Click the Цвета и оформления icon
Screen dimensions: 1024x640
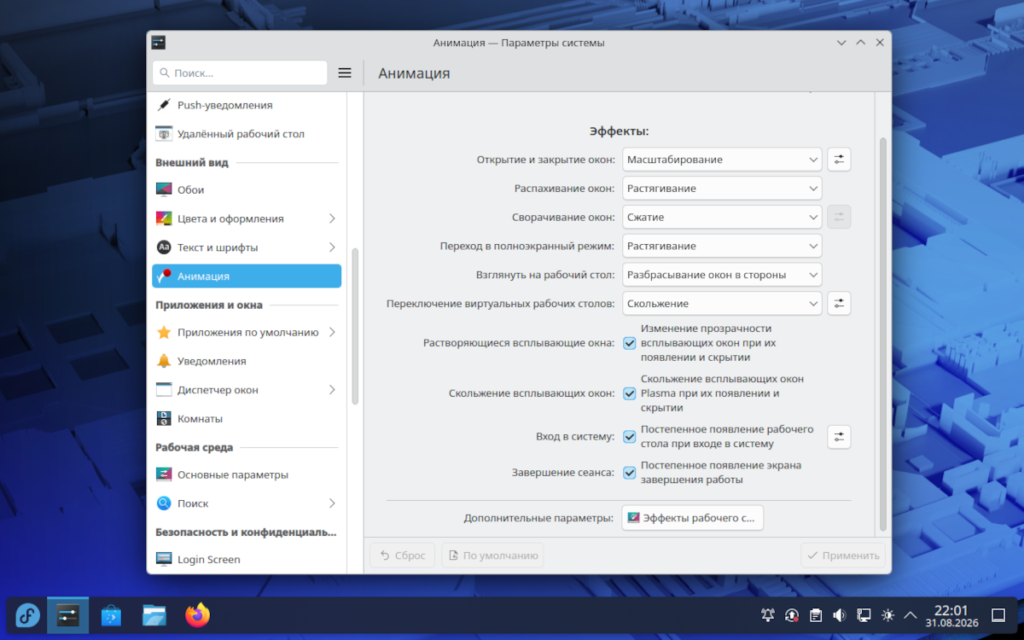coord(164,218)
